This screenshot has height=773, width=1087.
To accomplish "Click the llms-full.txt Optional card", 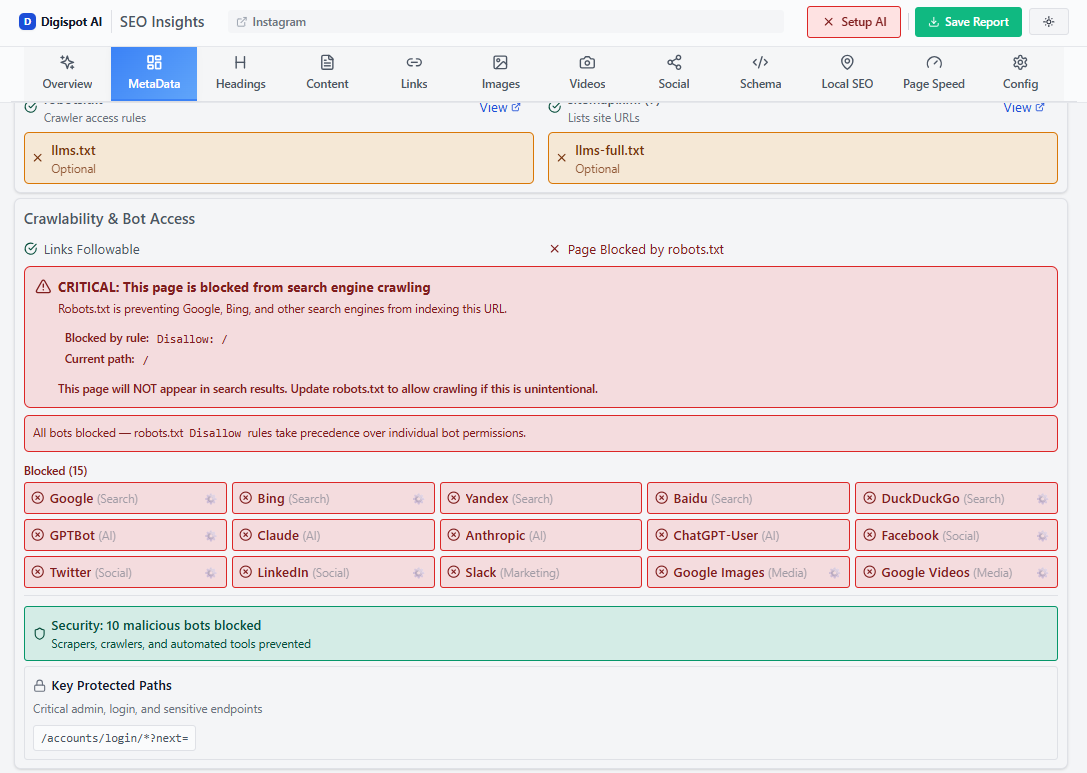I will [x=803, y=158].
